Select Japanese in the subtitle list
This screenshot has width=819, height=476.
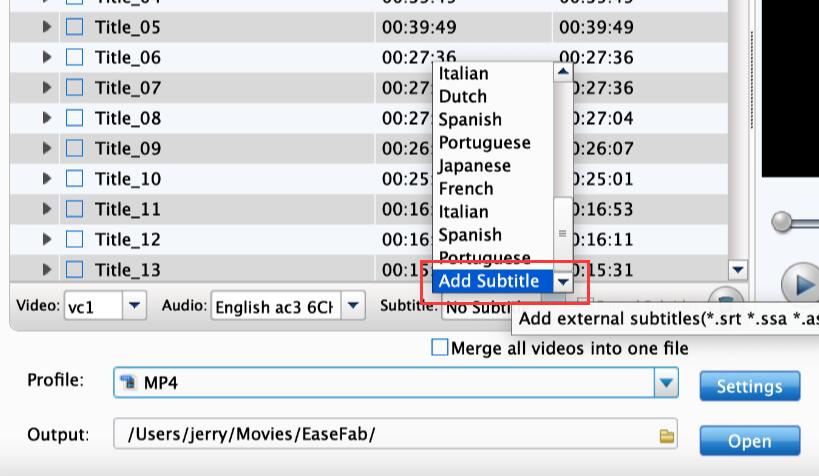point(474,166)
